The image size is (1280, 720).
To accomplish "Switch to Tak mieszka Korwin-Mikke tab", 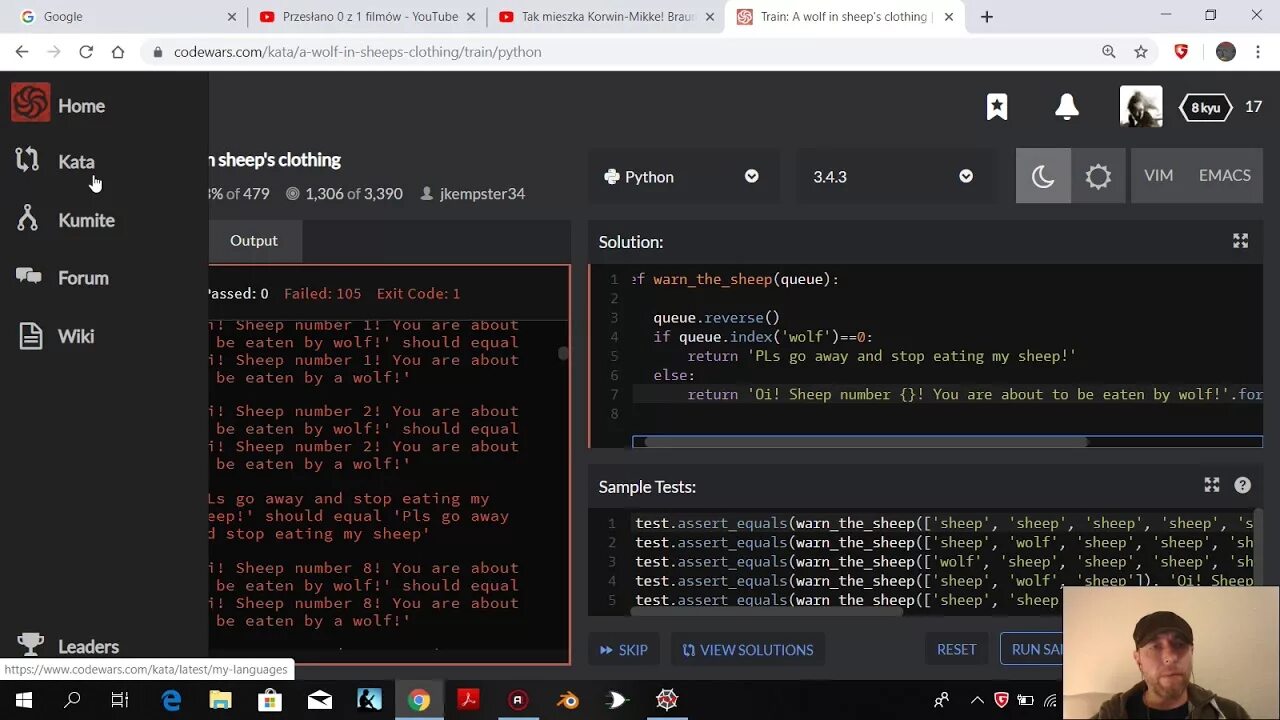I will coord(605,16).
